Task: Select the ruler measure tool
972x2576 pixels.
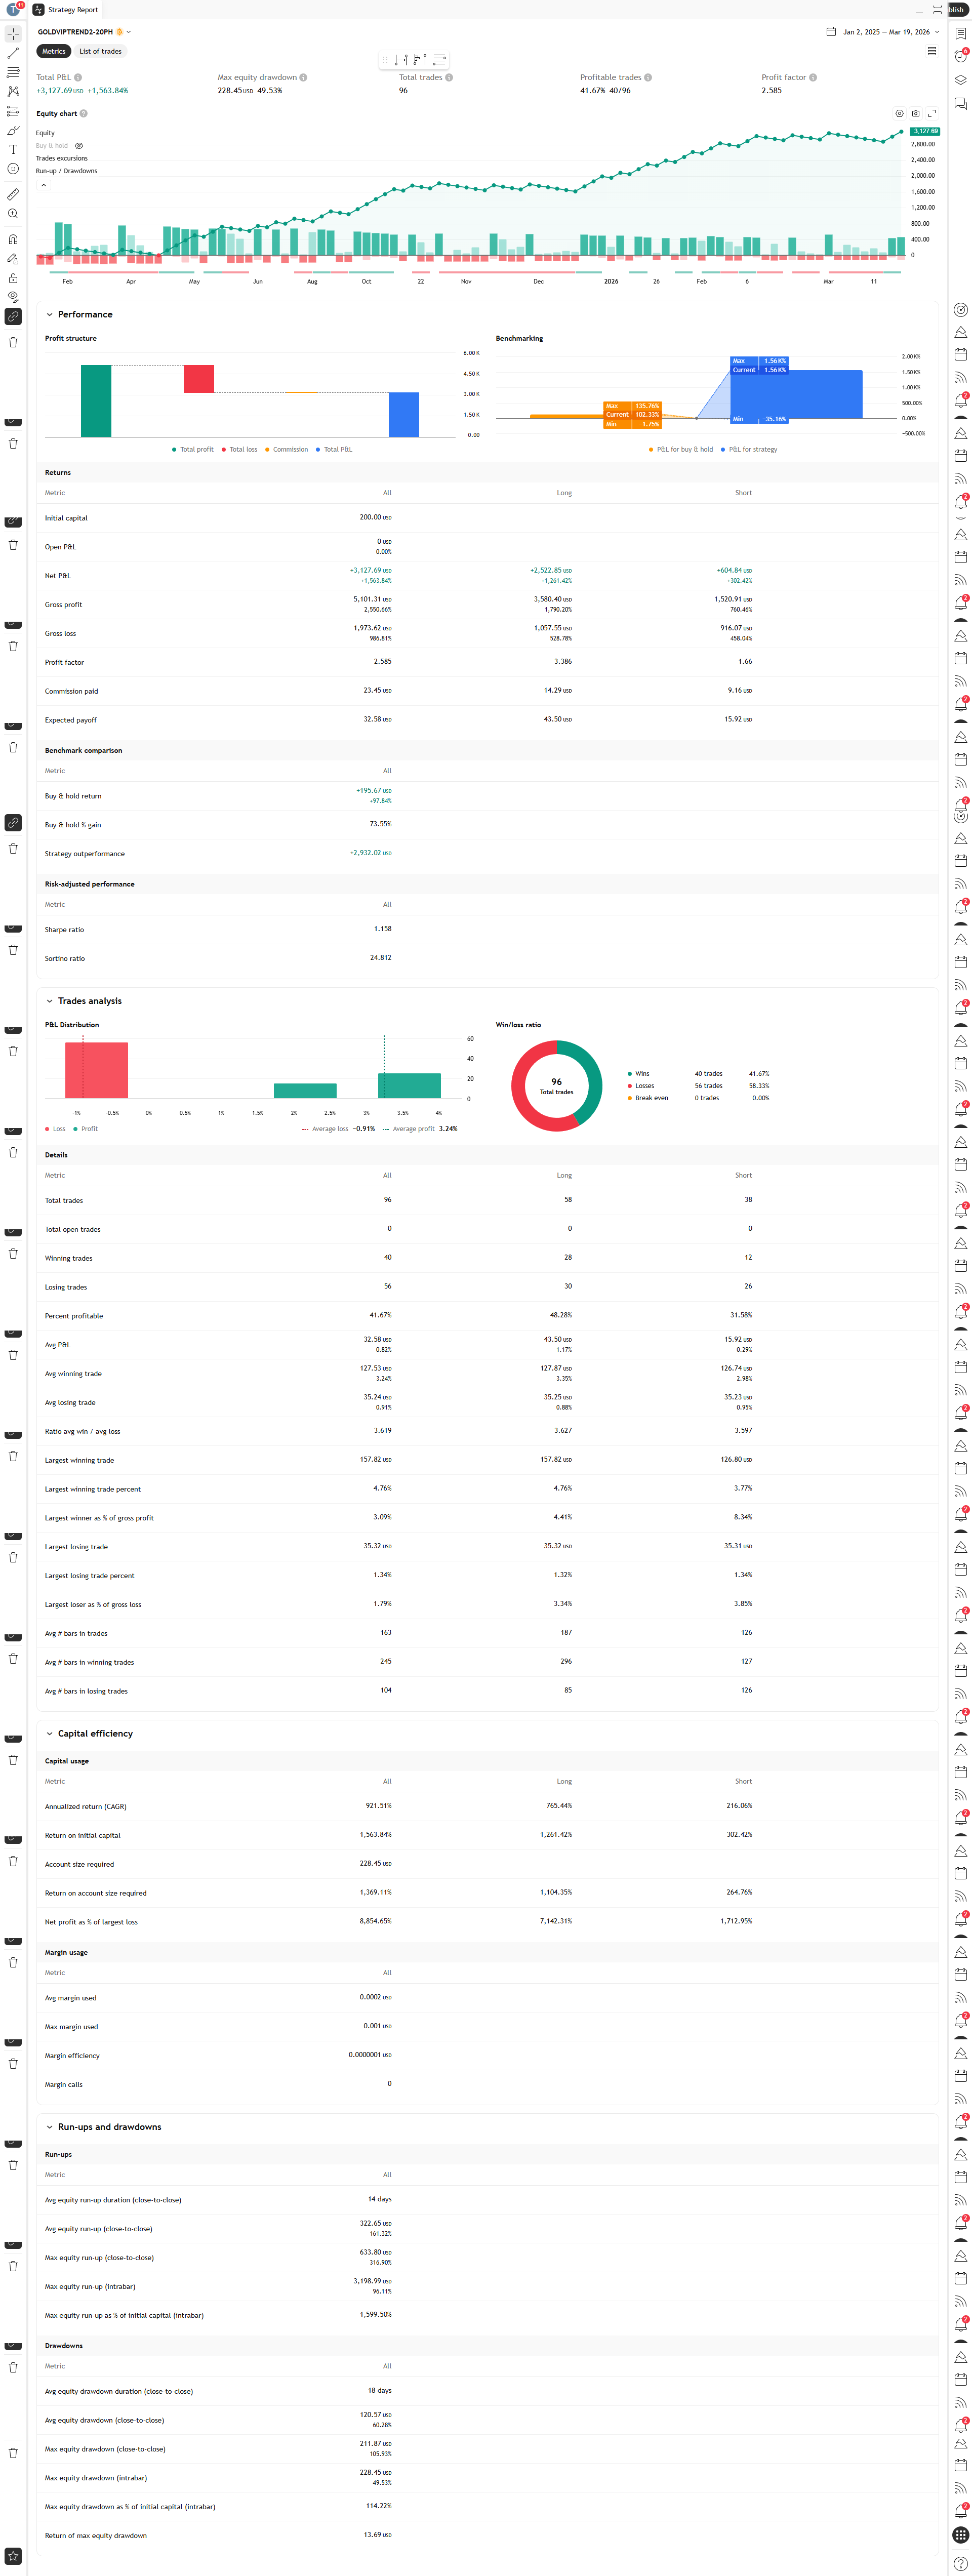Action: click(13, 194)
